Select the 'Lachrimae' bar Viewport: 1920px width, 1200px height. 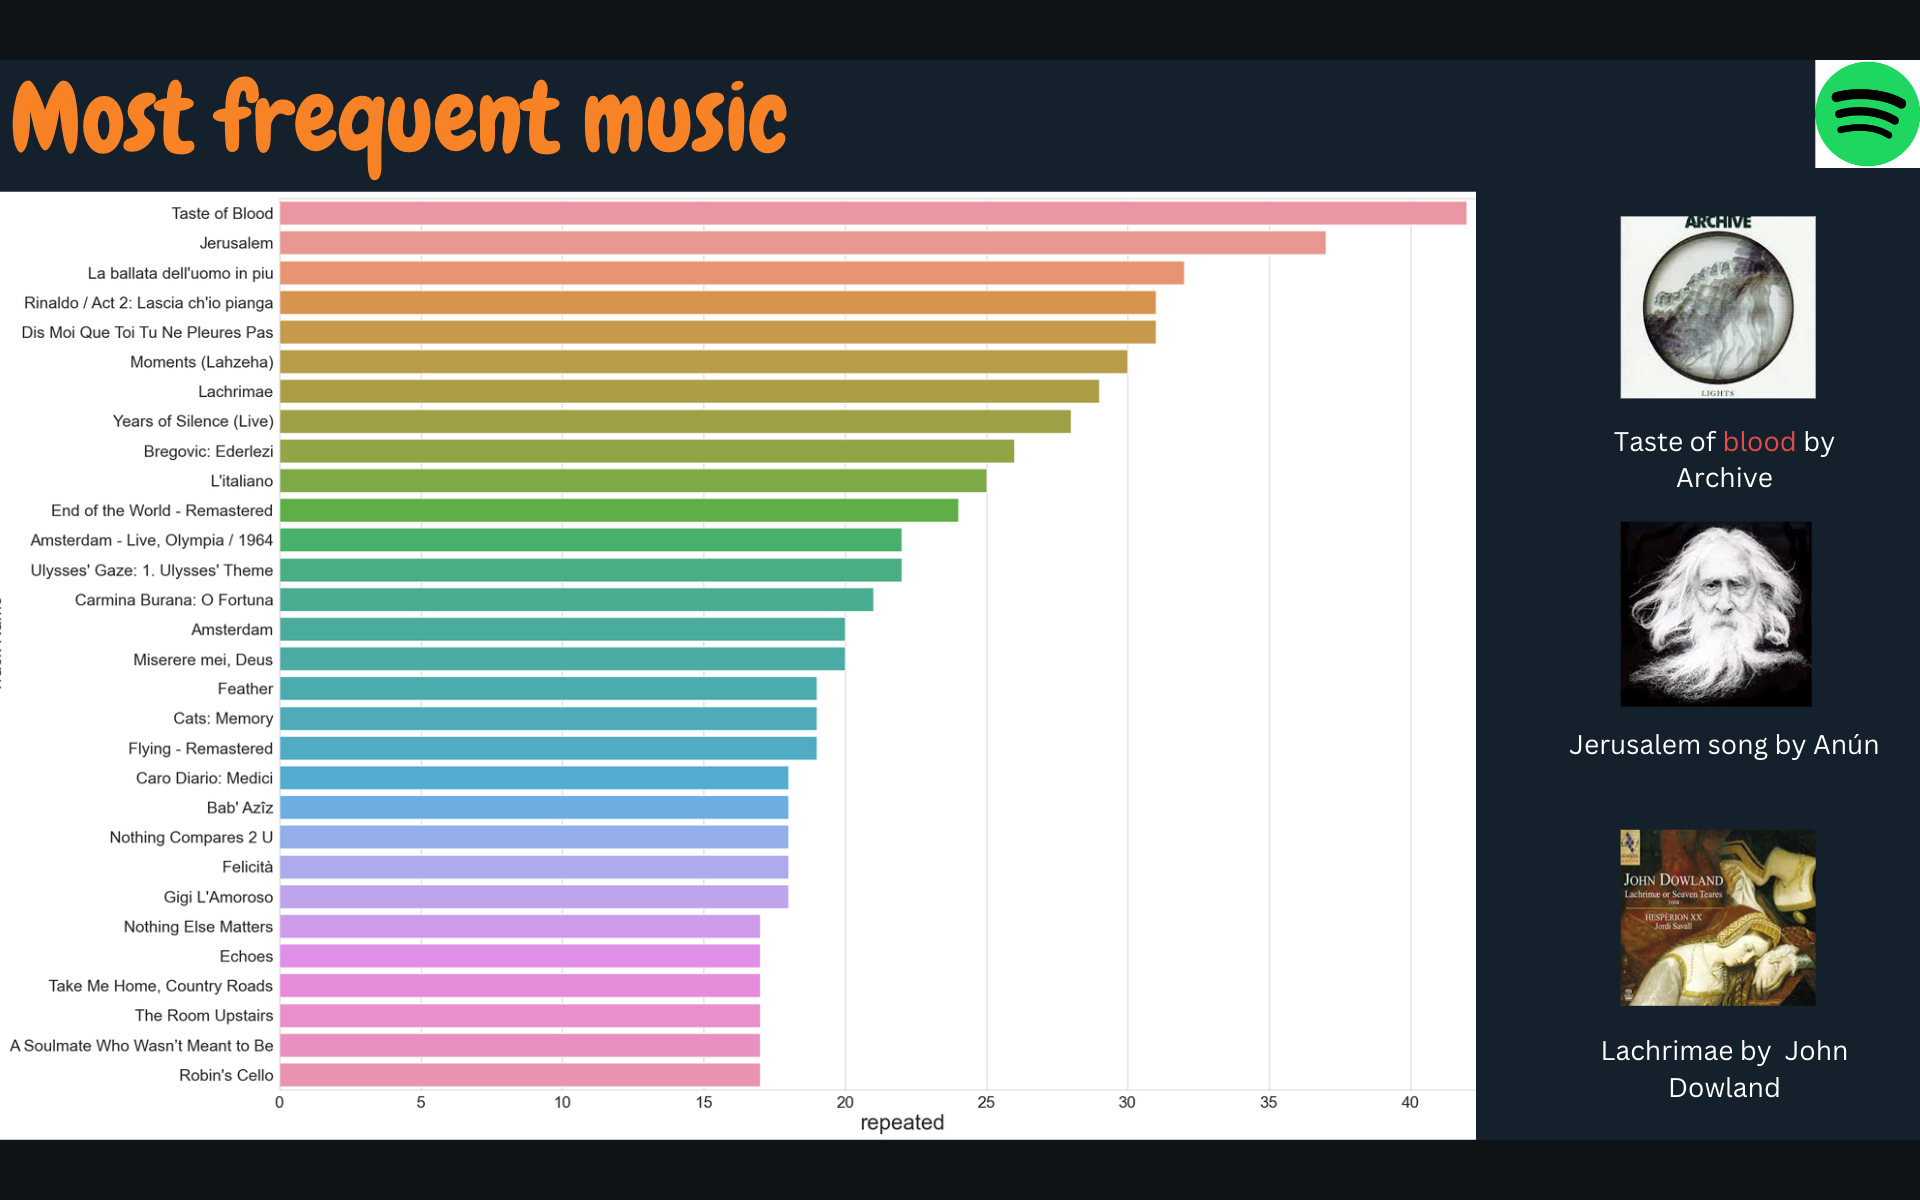coord(690,391)
